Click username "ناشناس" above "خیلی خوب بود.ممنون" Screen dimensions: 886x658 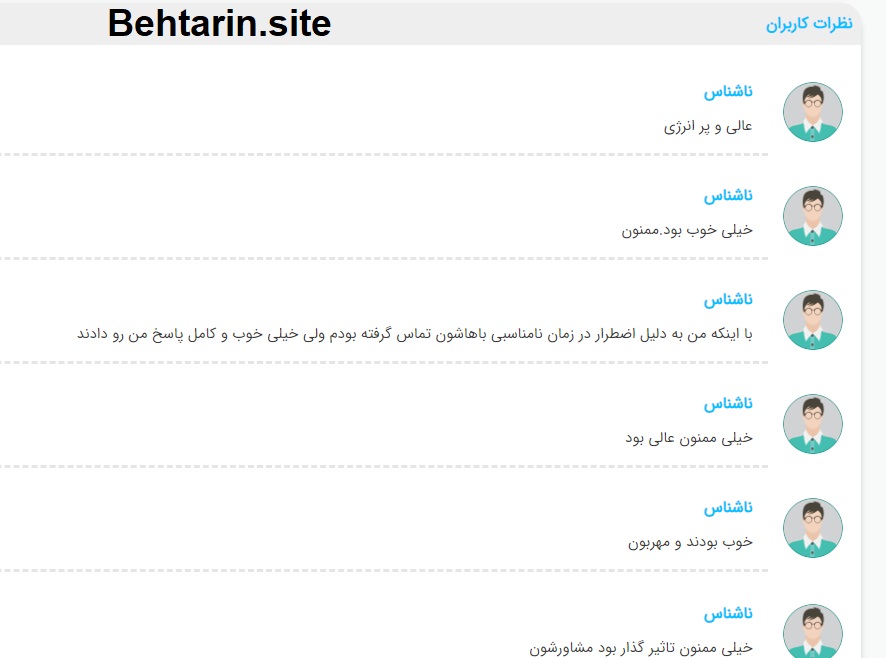coord(728,196)
